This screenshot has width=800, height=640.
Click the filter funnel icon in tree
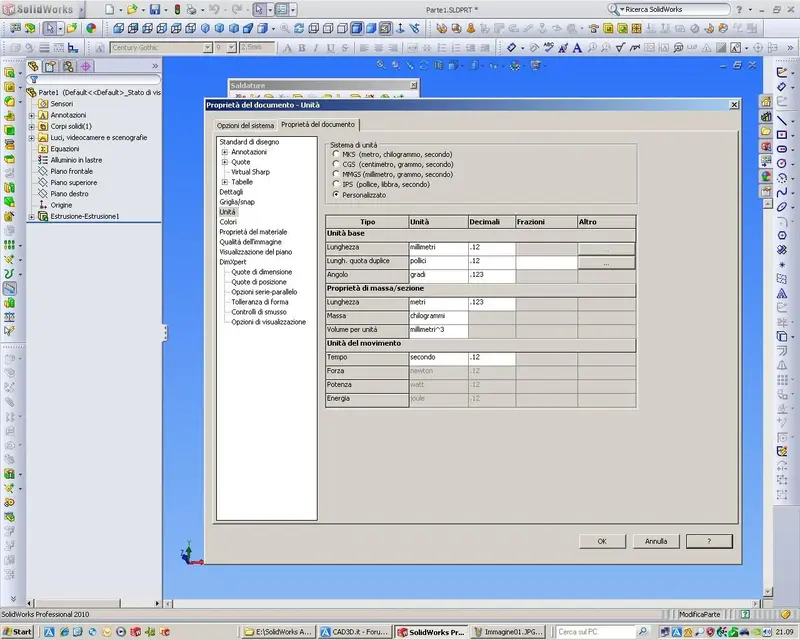pyautogui.click(x=34, y=80)
